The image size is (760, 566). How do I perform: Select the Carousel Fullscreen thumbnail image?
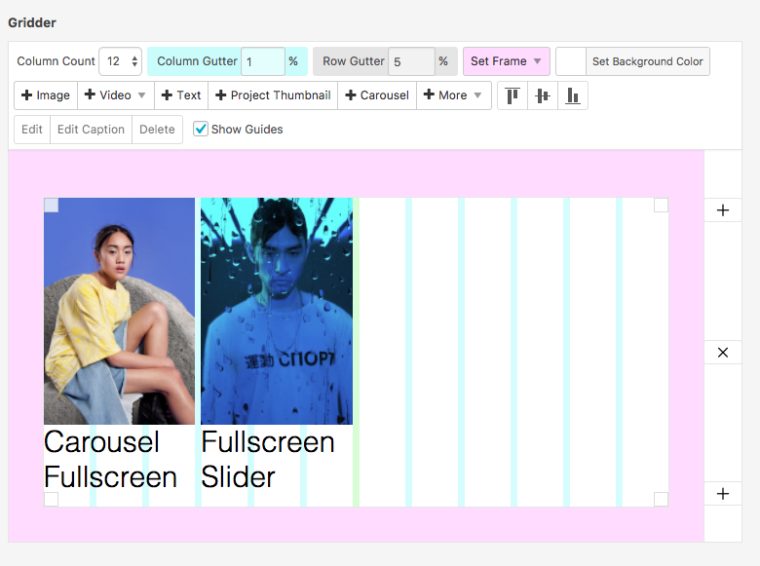(x=119, y=311)
